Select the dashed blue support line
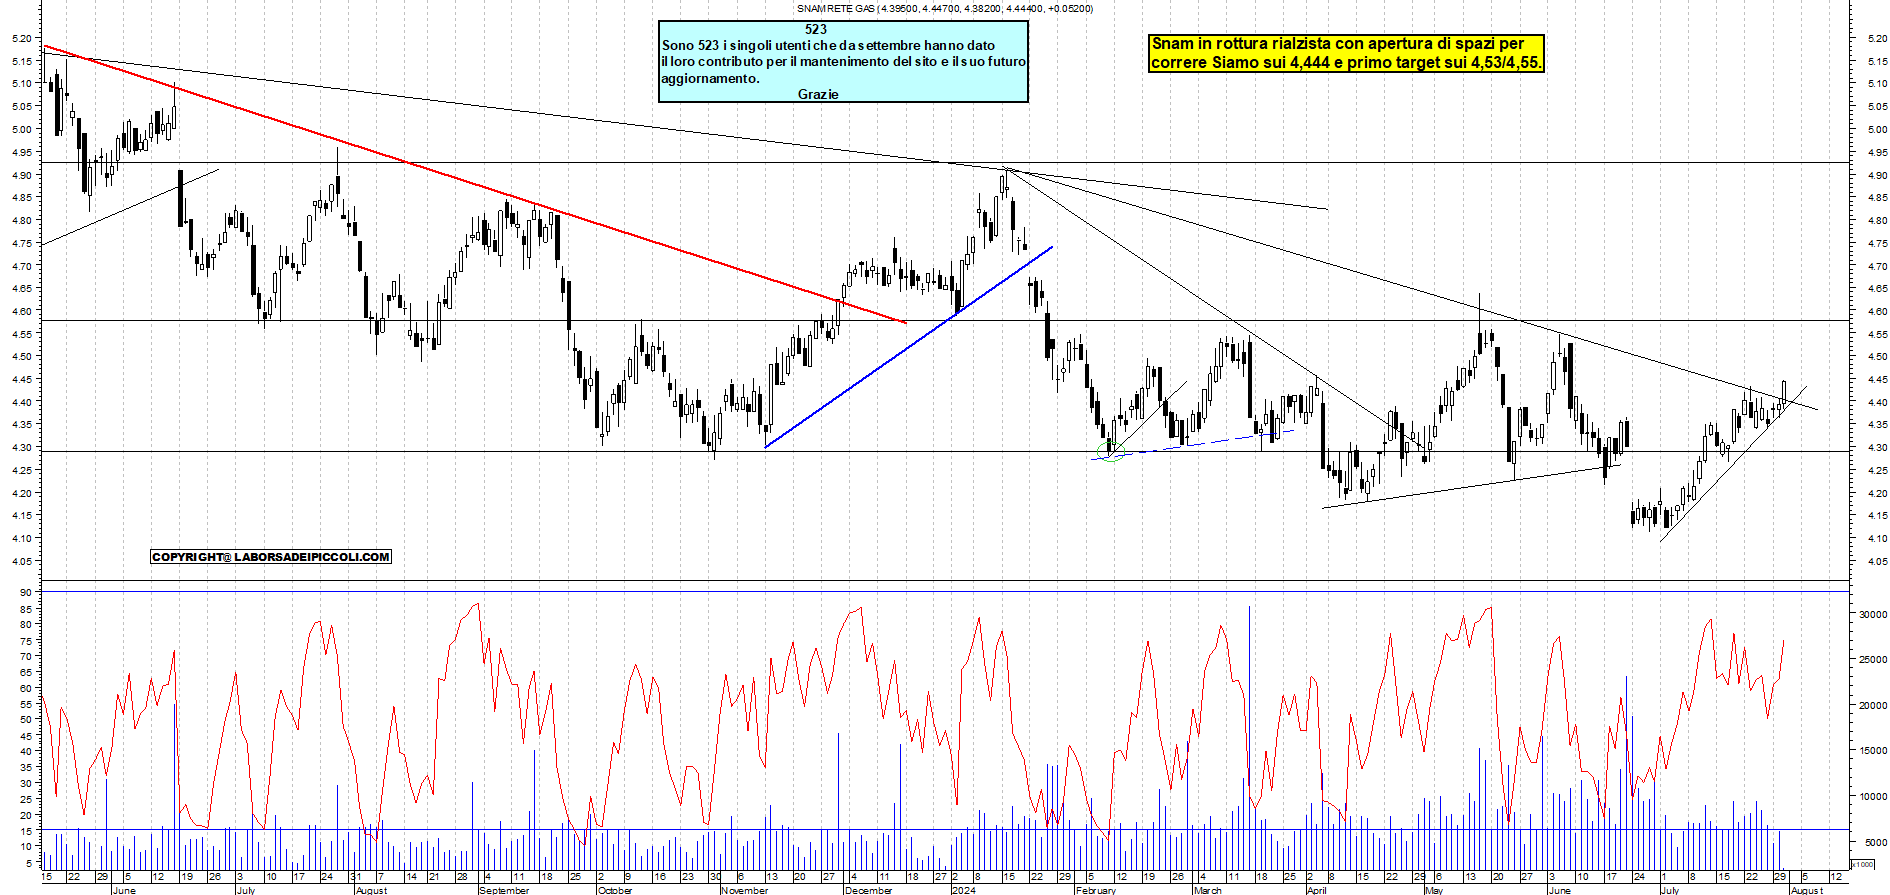 click(x=1194, y=445)
